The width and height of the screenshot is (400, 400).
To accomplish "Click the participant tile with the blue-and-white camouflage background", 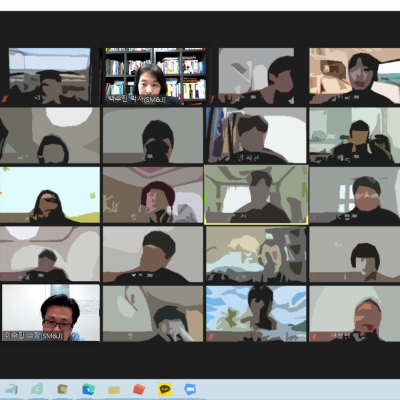I will (x=256, y=313).
